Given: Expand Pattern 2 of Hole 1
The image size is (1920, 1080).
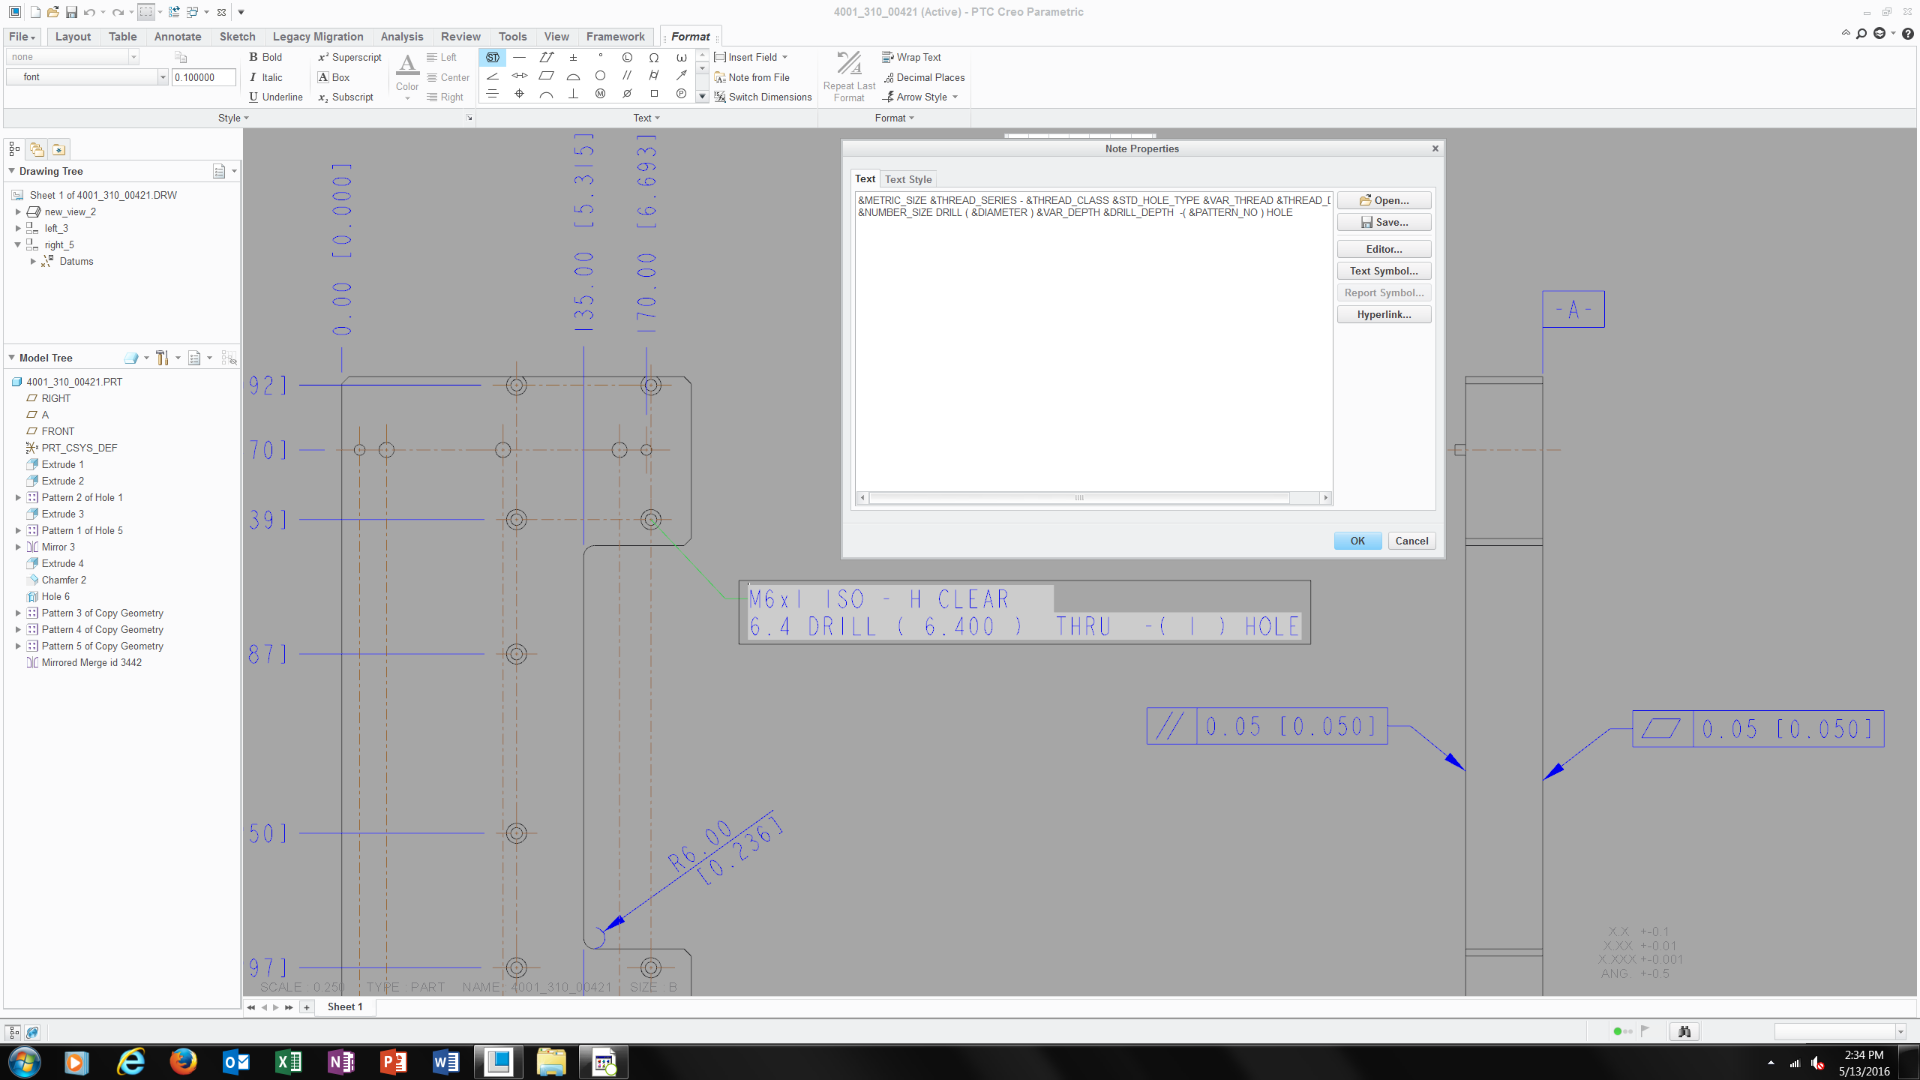Looking at the screenshot, I should [x=18, y=497].
